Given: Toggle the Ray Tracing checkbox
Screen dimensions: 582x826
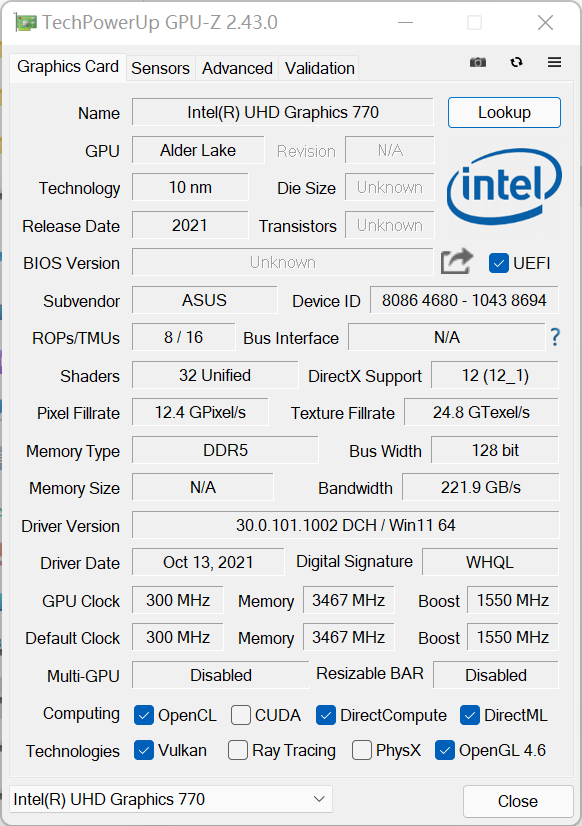Looking at the screenshot, I should pos(237,751).
